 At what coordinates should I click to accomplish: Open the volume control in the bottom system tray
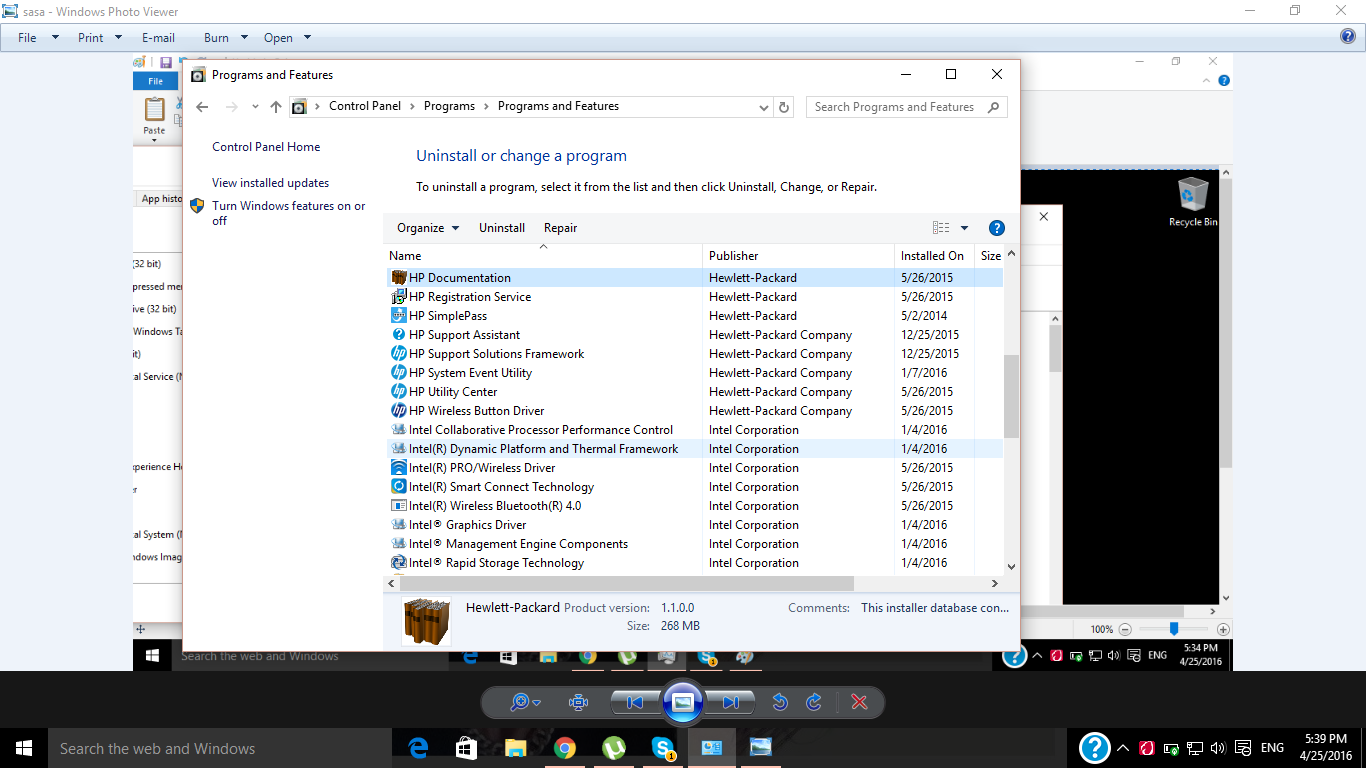(x=1217, y=748)
